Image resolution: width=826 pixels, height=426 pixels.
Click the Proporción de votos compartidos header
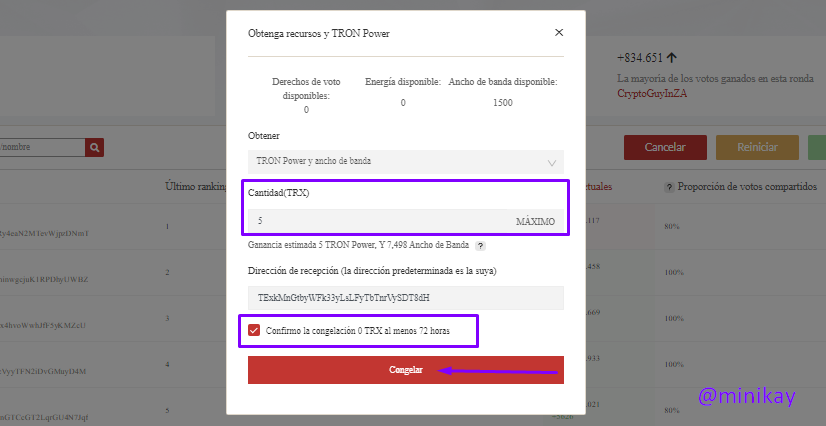747,187
